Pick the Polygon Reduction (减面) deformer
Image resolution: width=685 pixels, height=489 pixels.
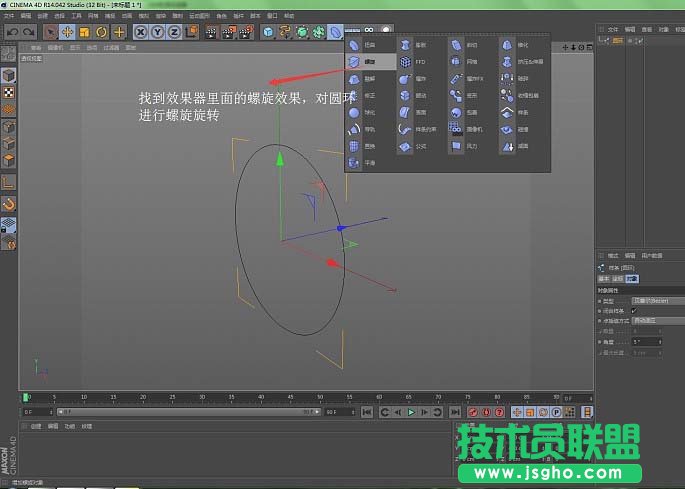[x=523, y=146]
